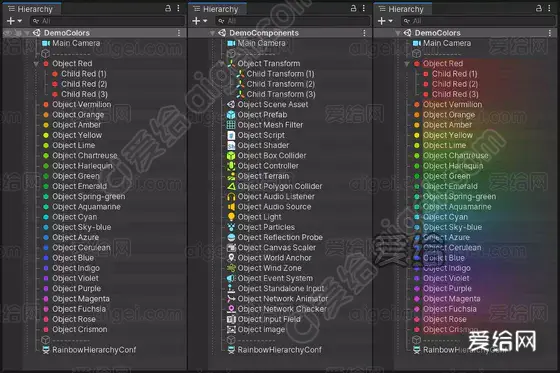Click the Main Camera icon in DemoComponents
Screen dimensions: 560x373
(231, 43)
